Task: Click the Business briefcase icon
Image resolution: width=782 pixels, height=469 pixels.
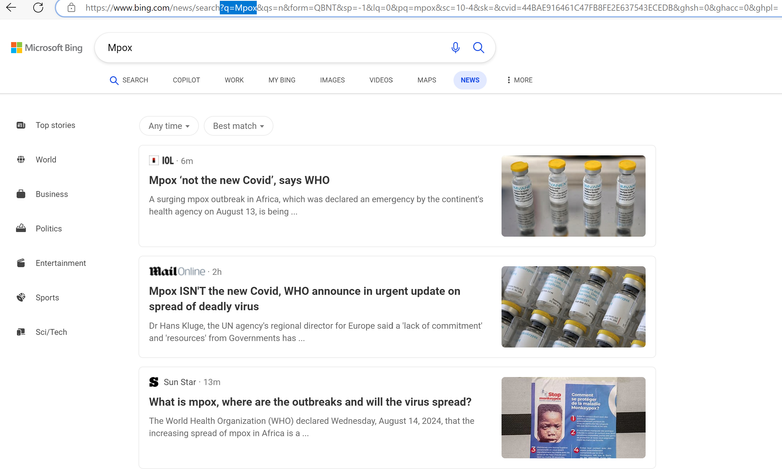Action: 21,194
